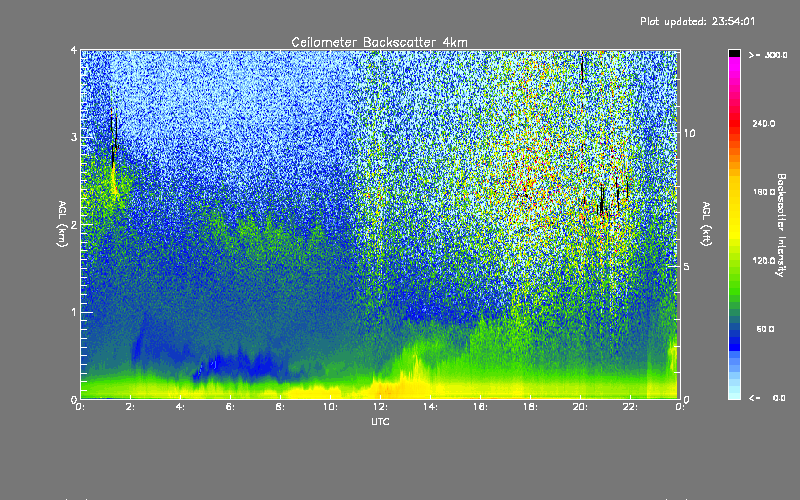Click the '10' kft label on right axis
The image size is (800, 500).
point(689,134)
